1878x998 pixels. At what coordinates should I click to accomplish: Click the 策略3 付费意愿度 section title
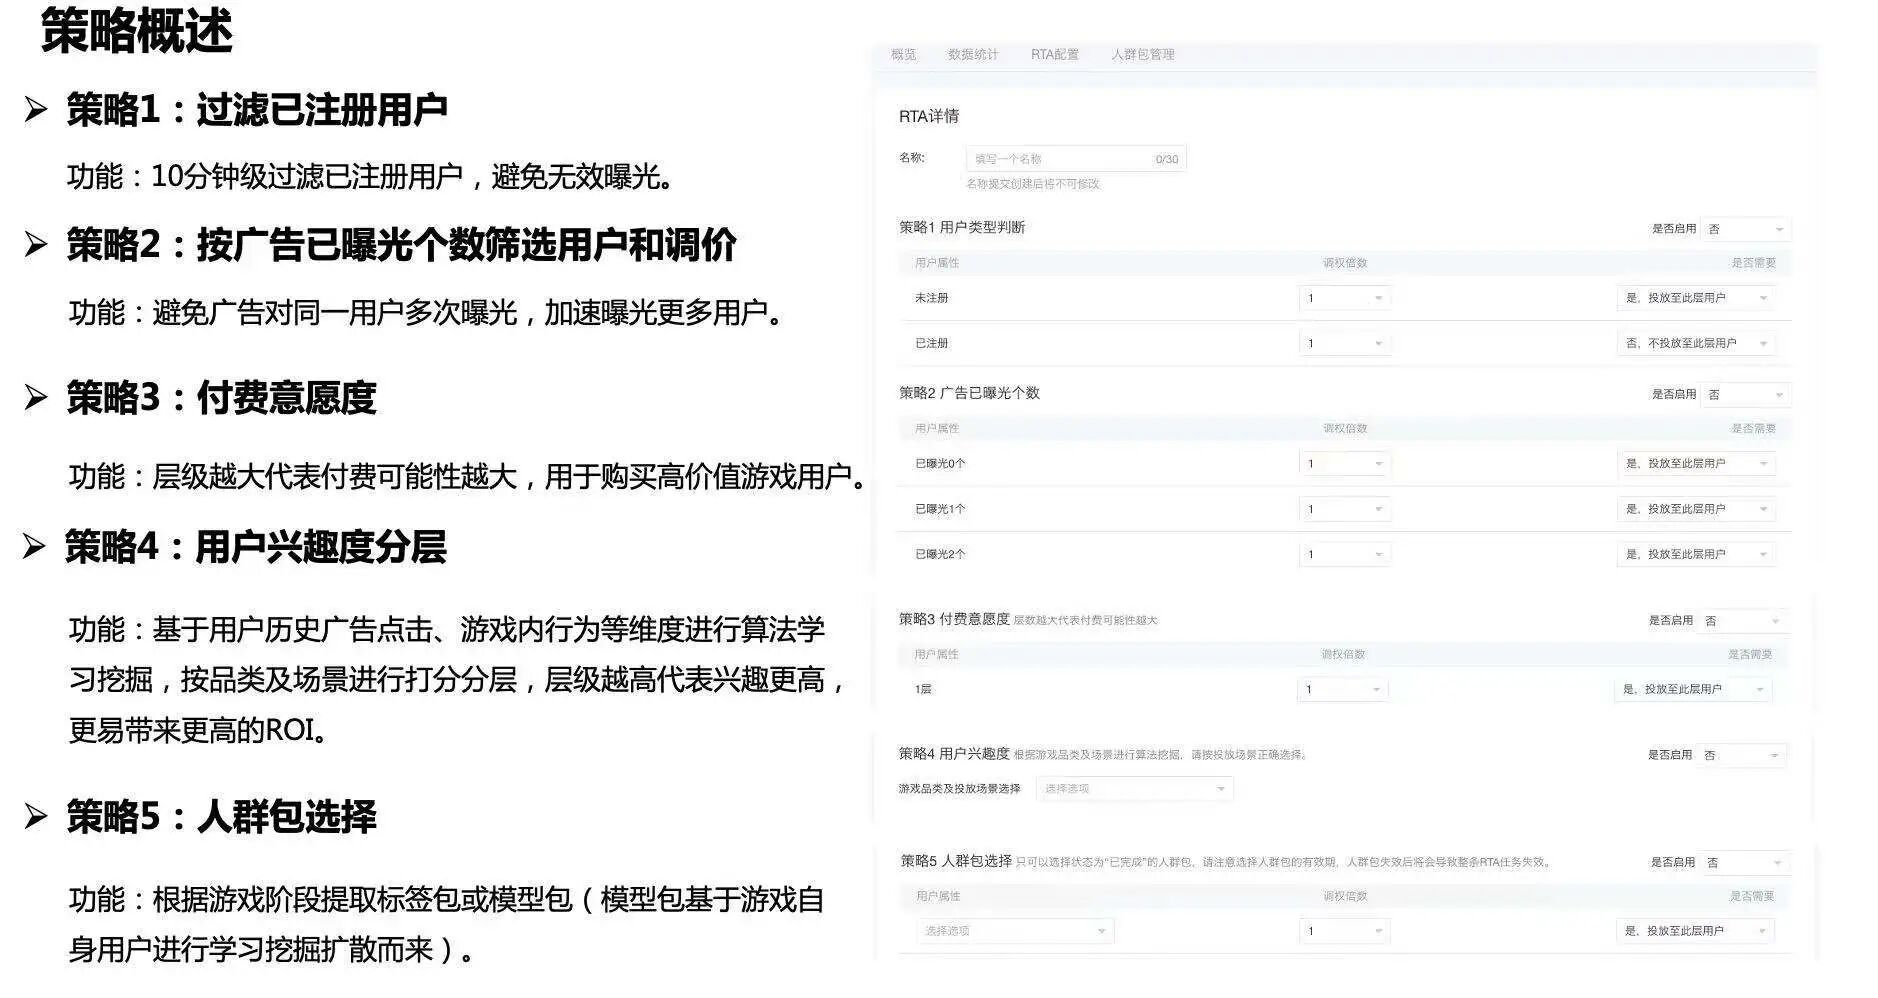point(954,619)
